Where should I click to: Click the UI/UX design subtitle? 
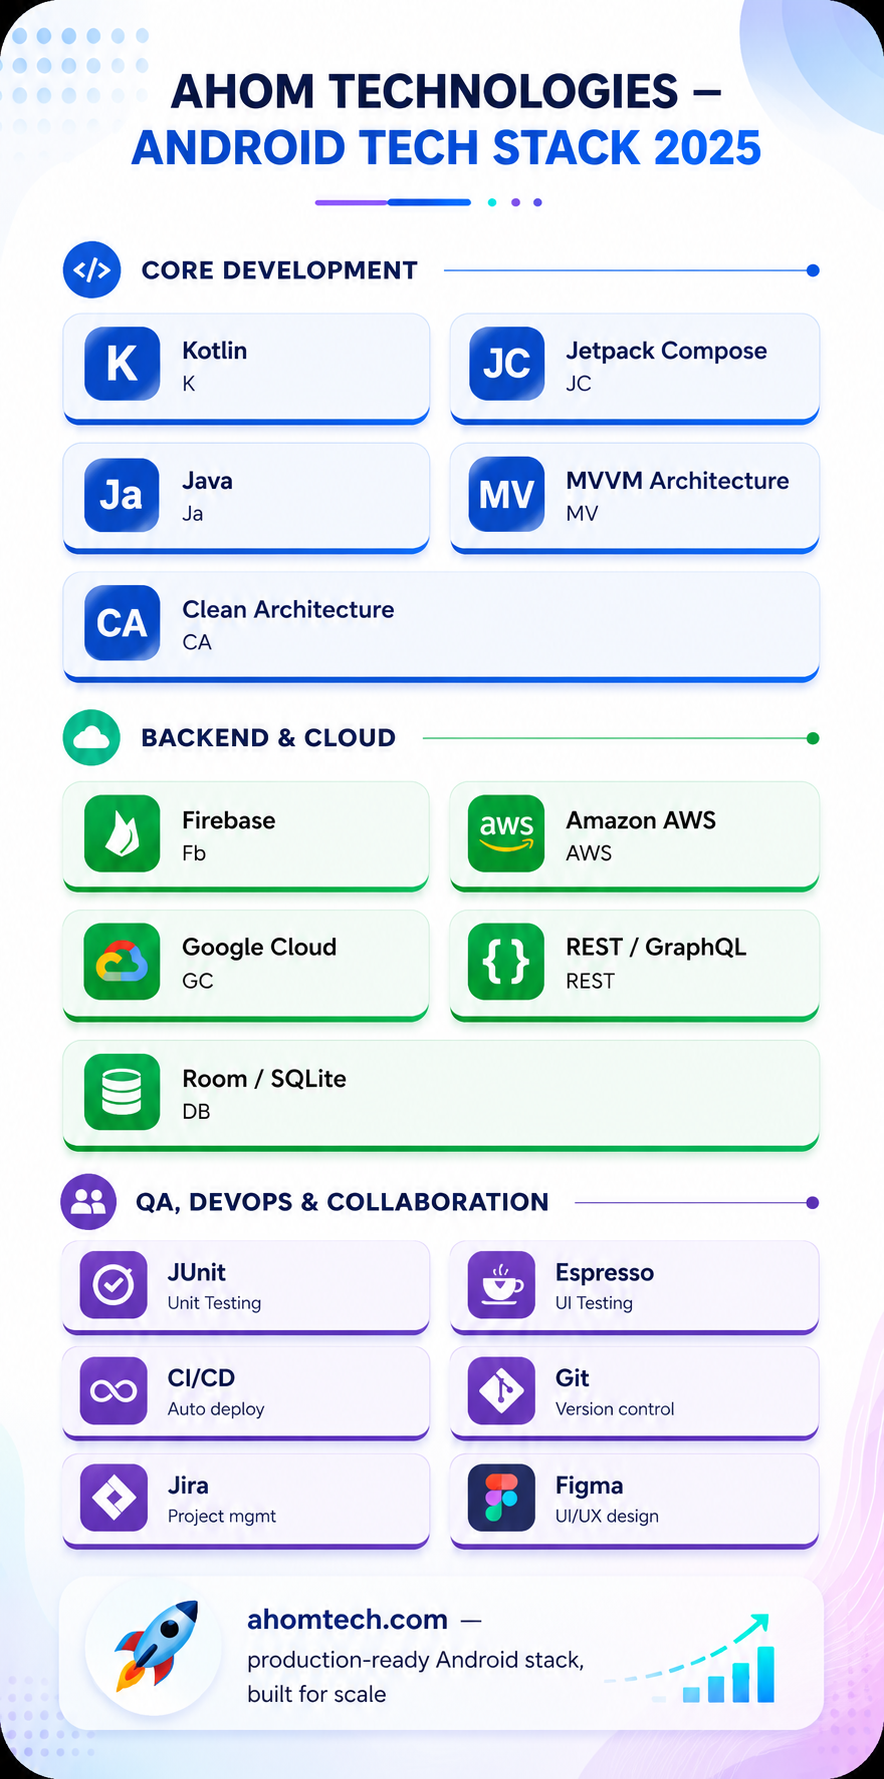607,1516
